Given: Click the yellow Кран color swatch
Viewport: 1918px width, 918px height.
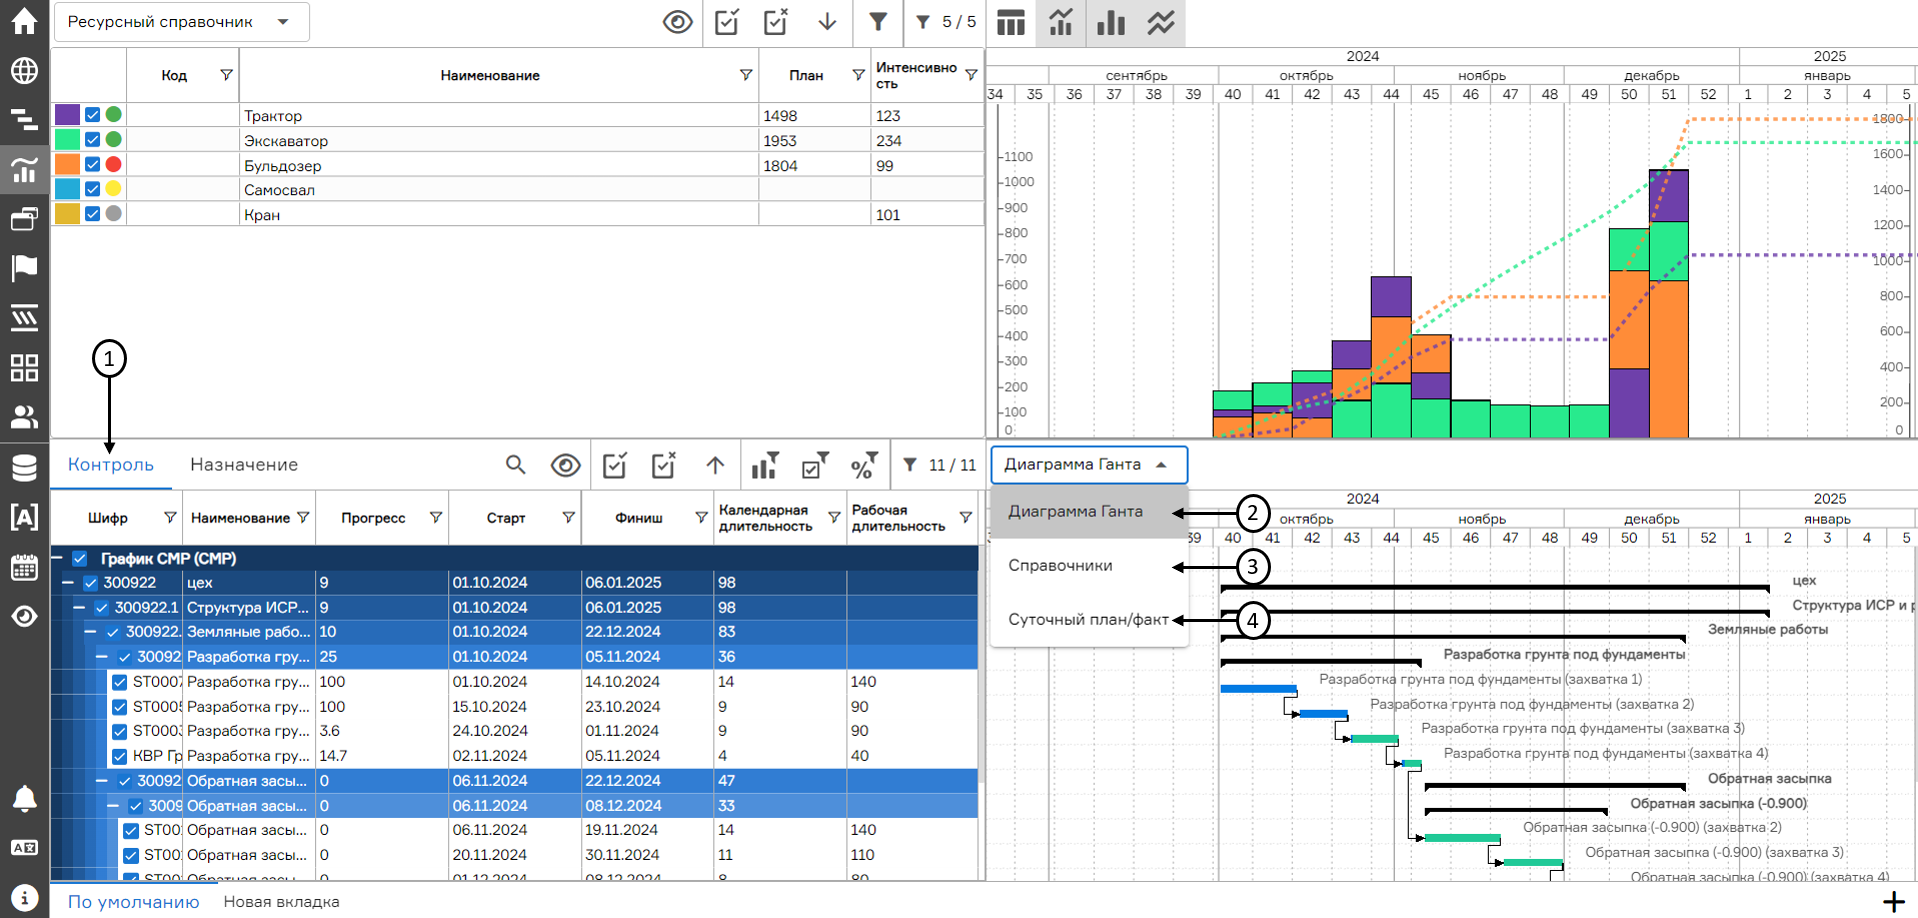Looking at the screenshot, I should coord(67,213).
